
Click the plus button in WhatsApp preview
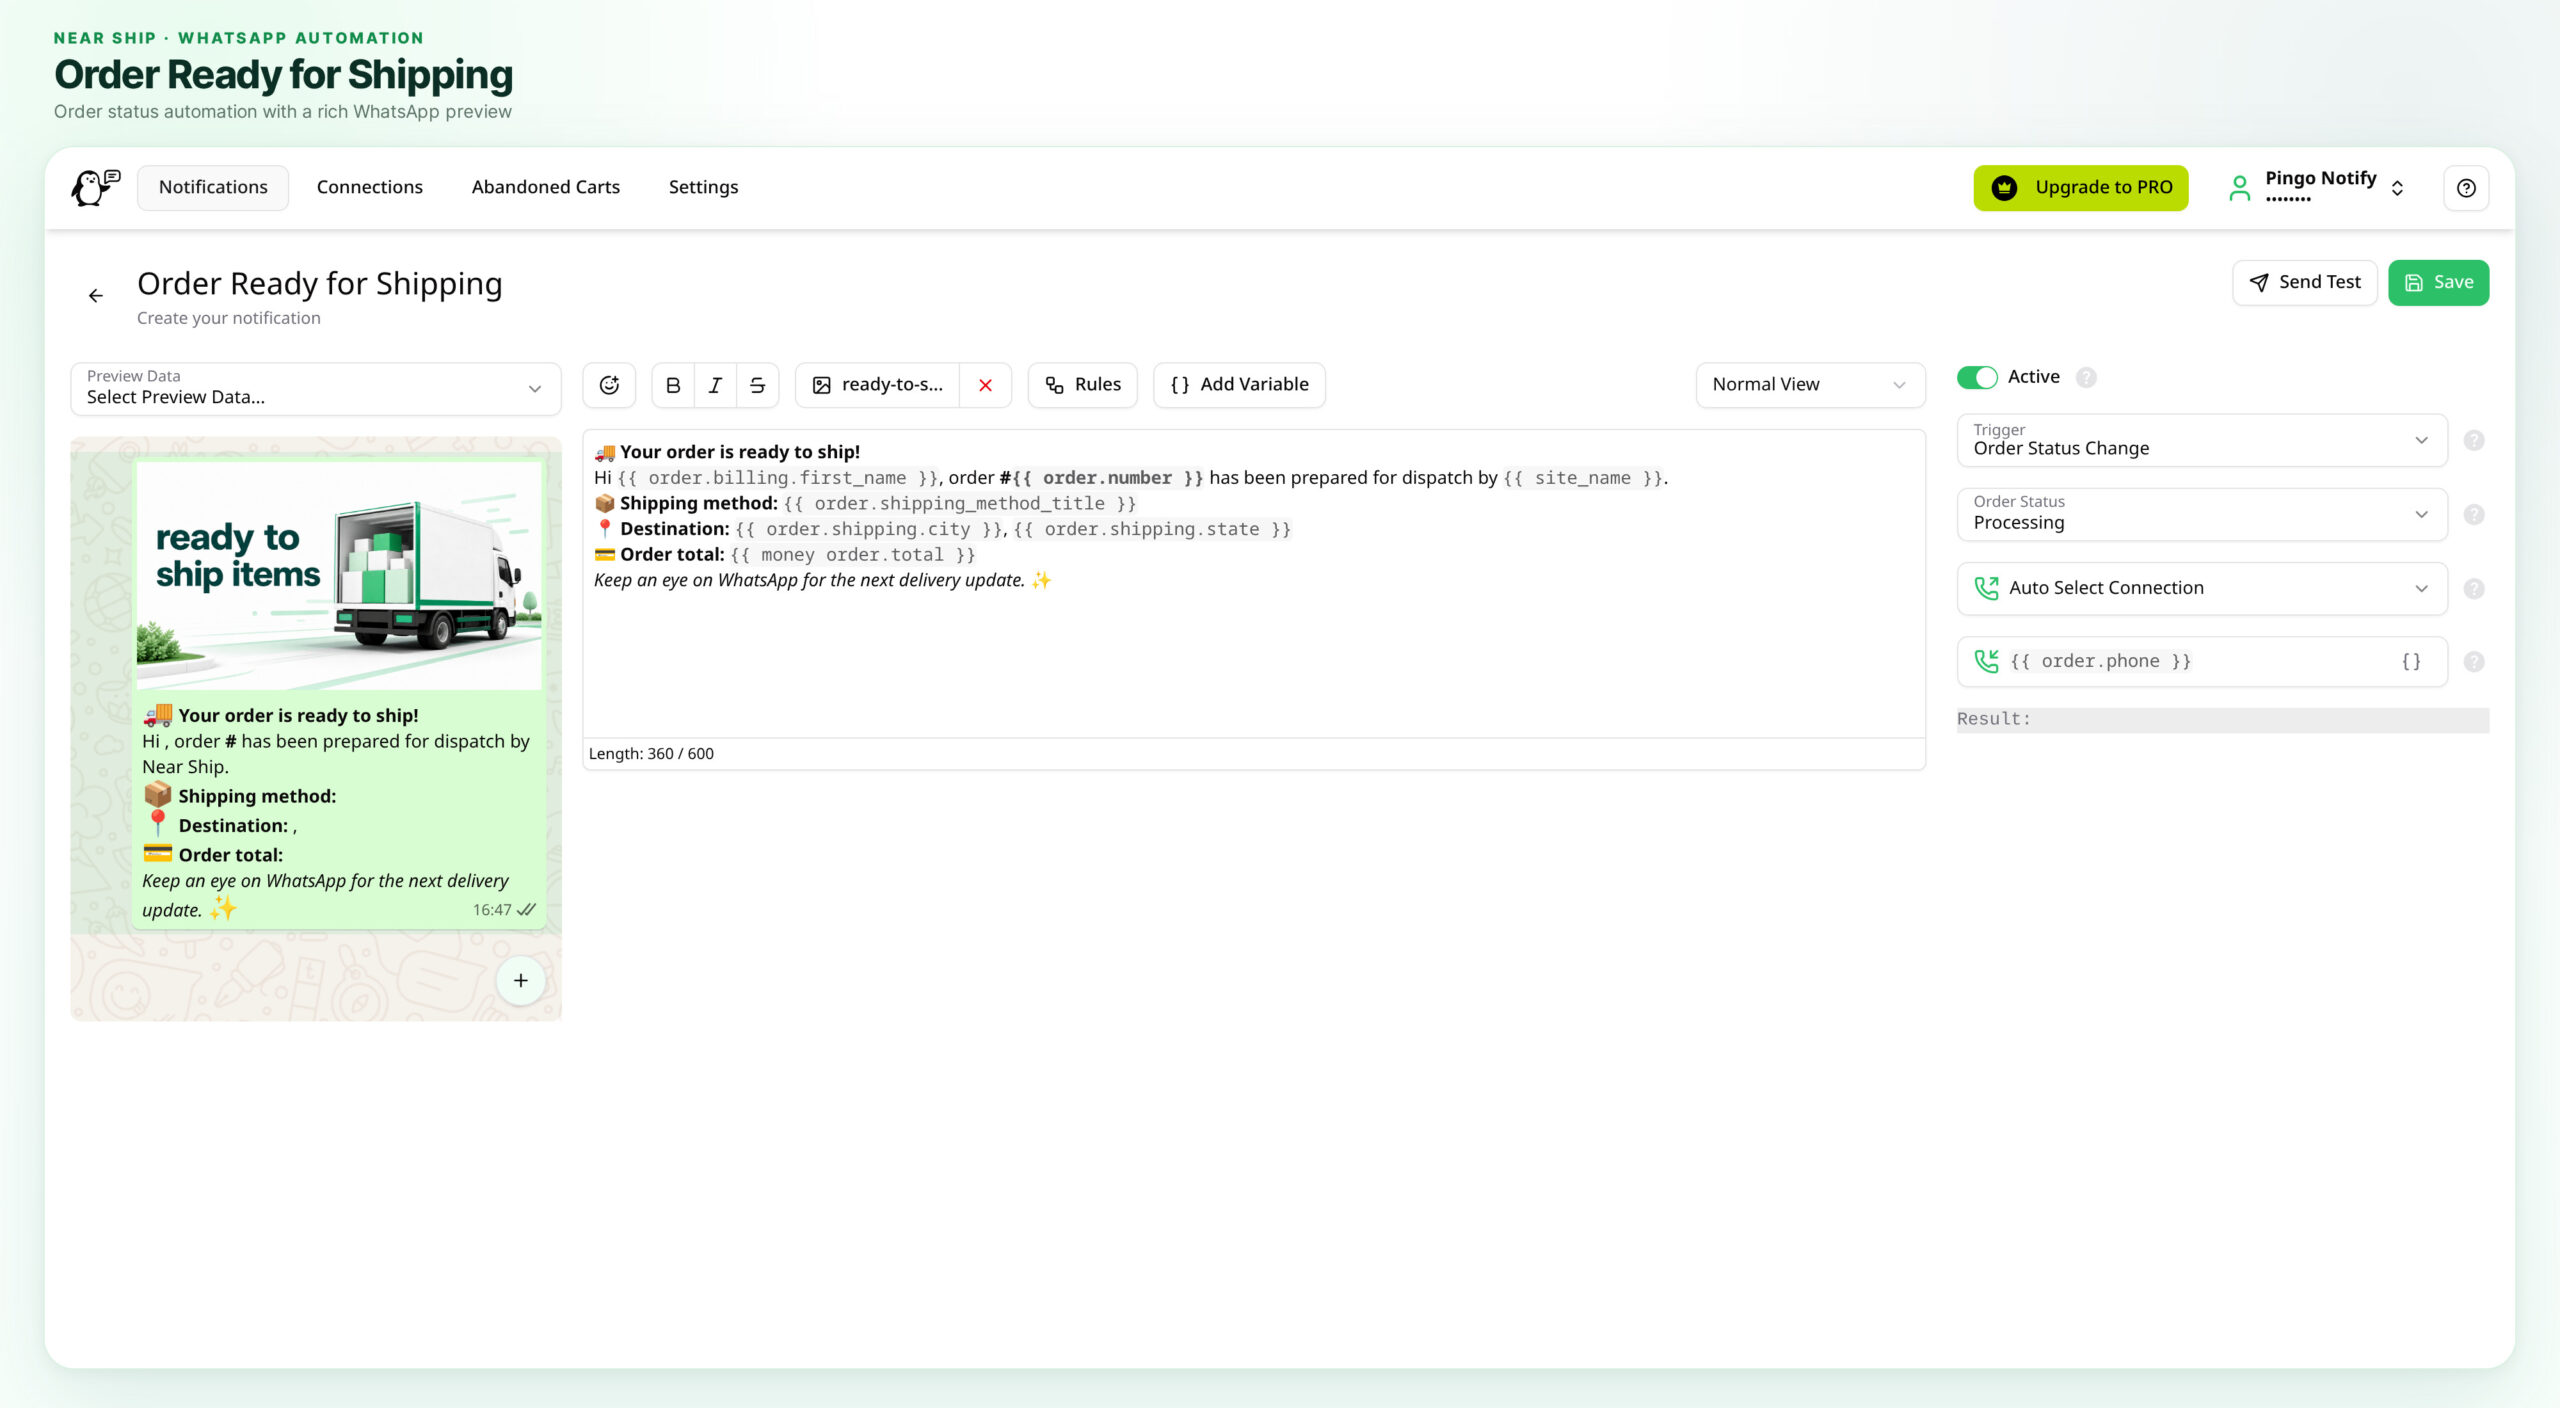[521, 981]
